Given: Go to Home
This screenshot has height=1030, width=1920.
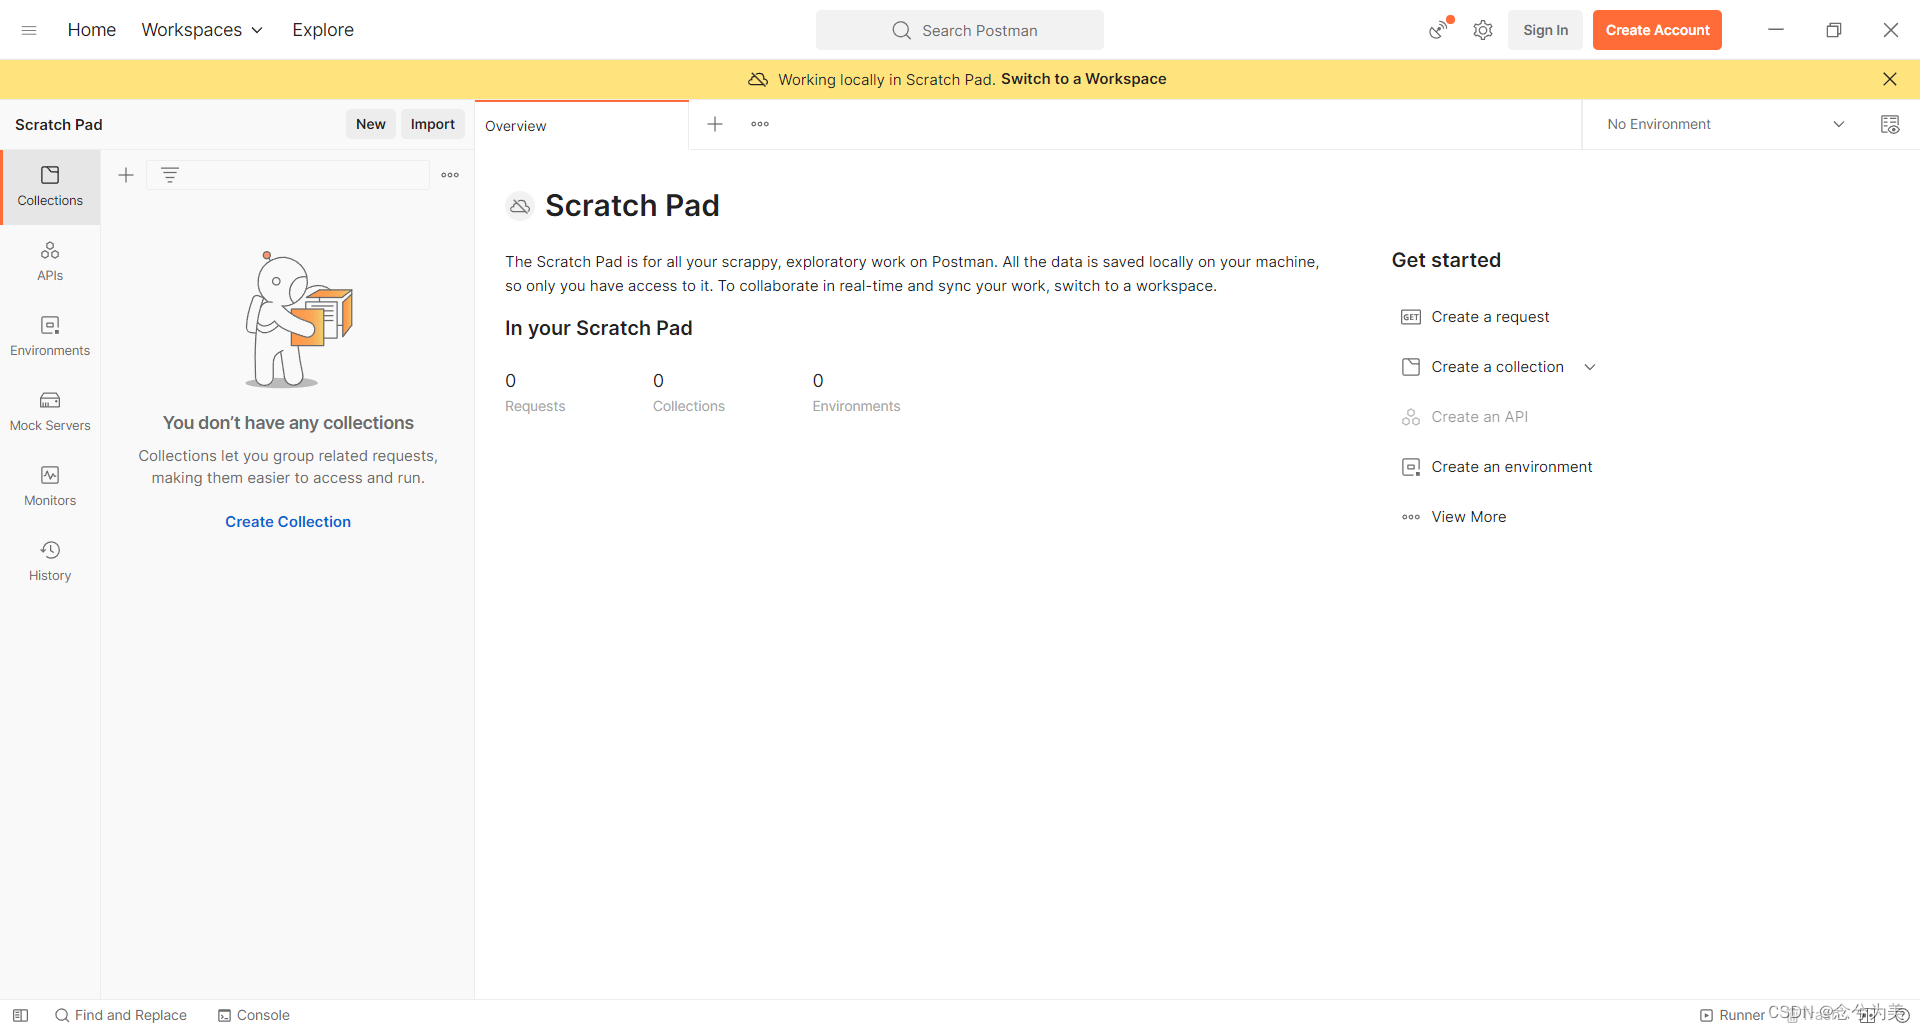Looking at the screenshot, I should (x=92, y=30).
